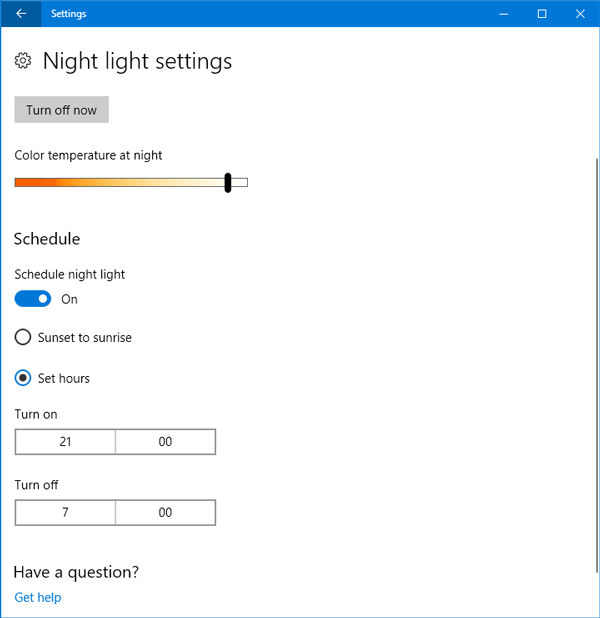Click the Settings title bar text
Viewport: 600px width, 618px height.
(x=69, y=14)
